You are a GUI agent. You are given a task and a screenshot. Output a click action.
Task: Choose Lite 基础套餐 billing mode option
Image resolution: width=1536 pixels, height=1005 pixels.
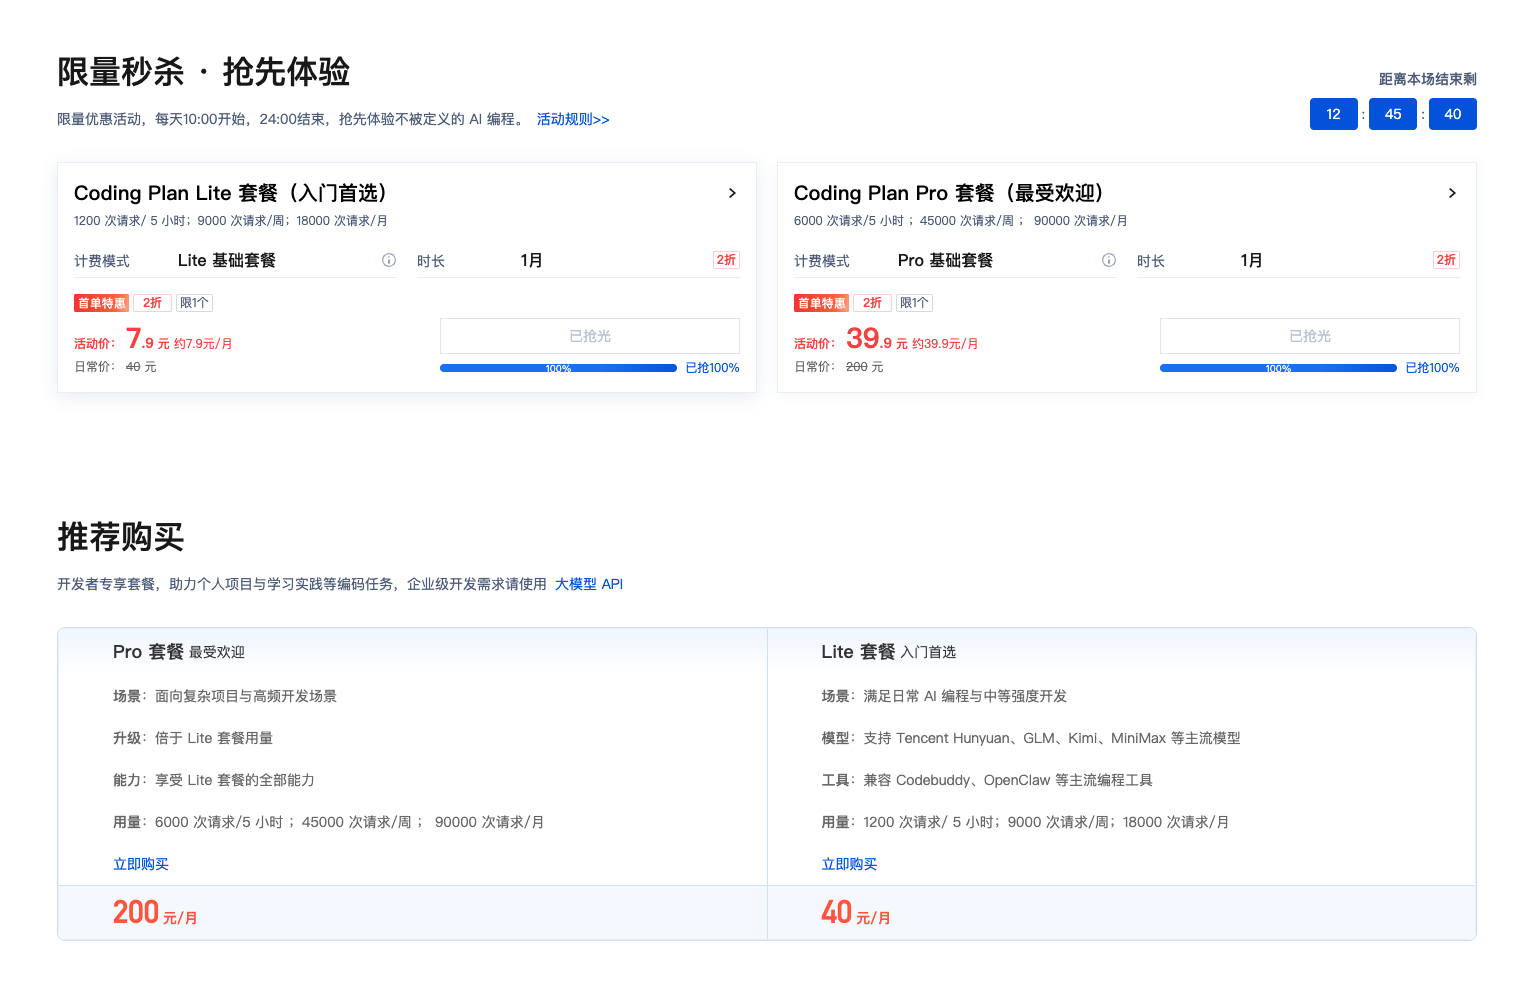pos(227,260)
